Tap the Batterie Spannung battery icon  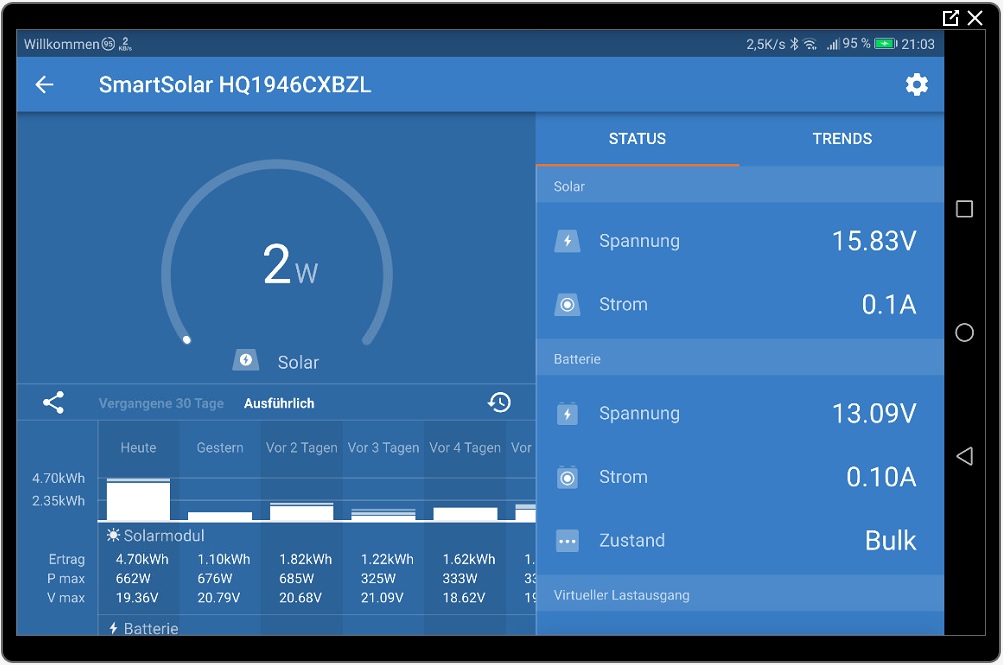pos(567,414)
